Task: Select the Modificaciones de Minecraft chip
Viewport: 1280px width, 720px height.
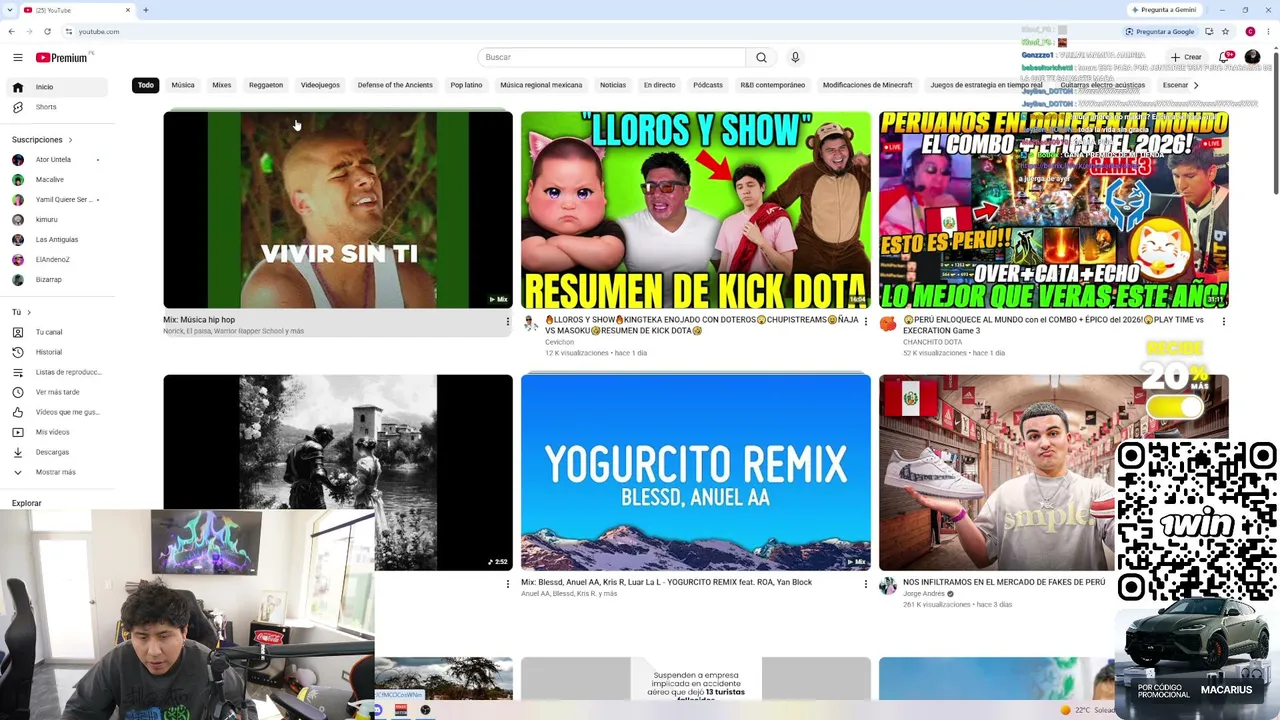Action: (868, 85)
